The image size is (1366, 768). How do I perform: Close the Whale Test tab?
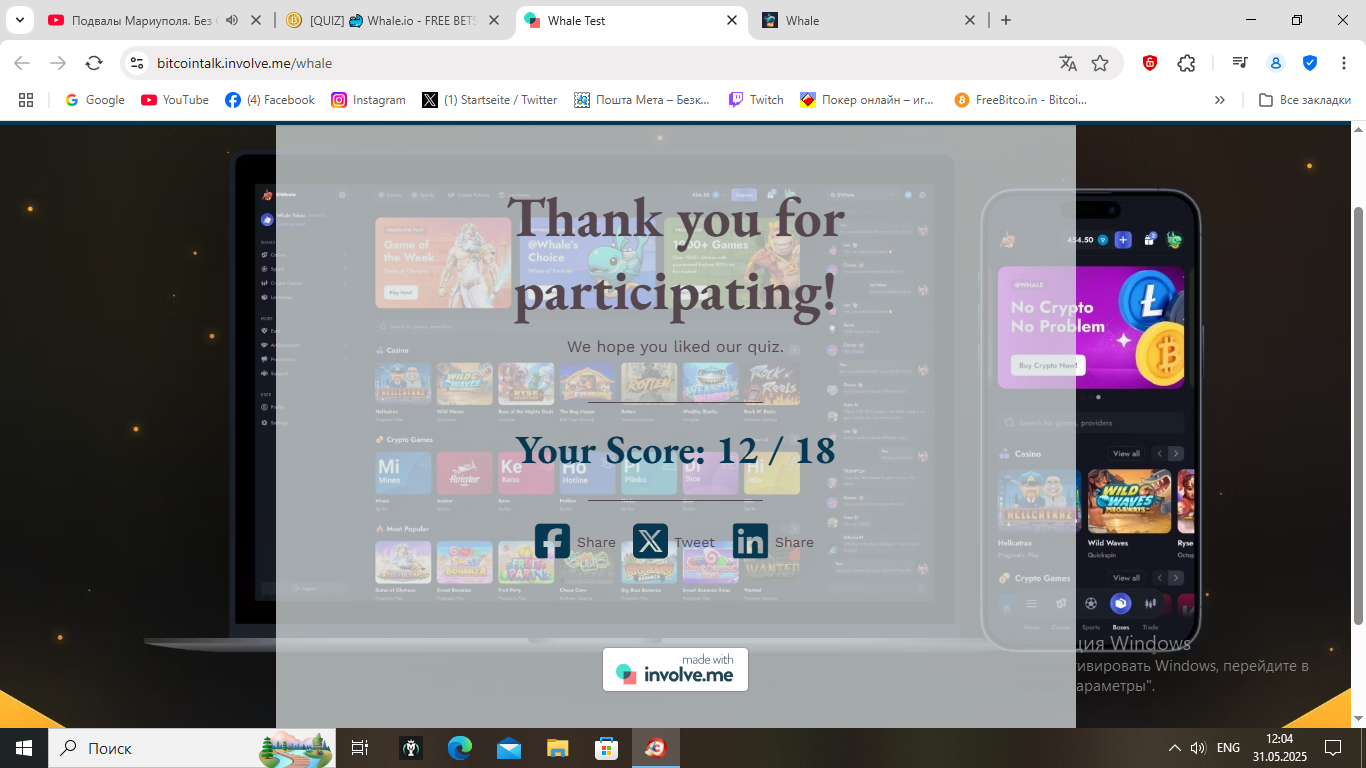(x=732, y=20)
